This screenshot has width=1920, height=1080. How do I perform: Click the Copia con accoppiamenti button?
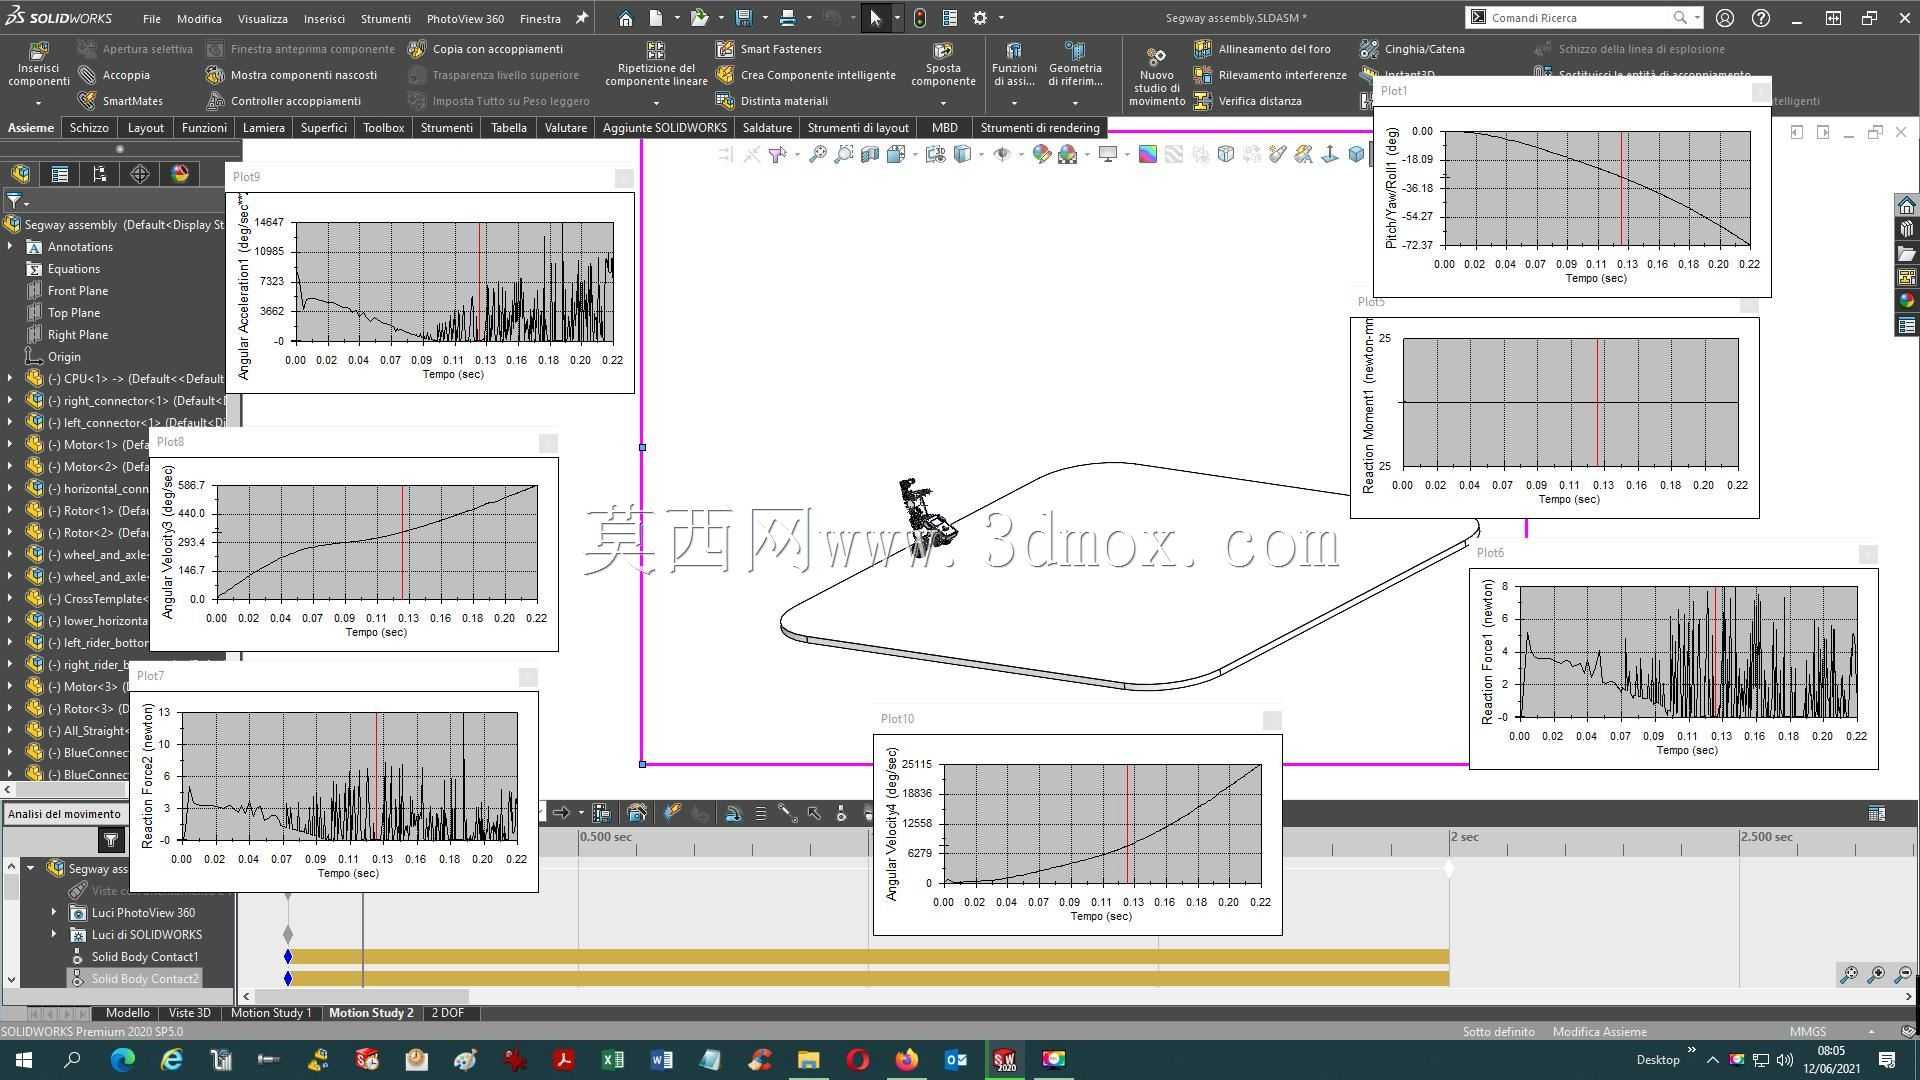486,49
